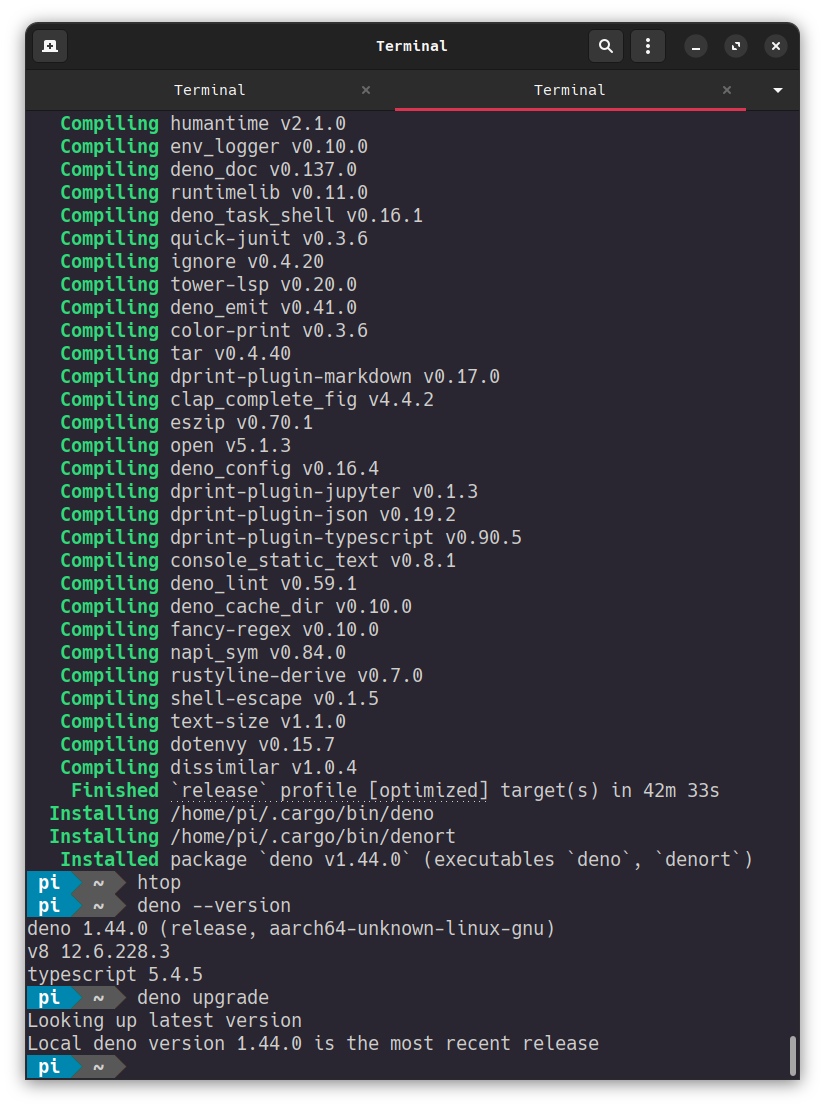Close the active second Terminal tab

727,90
